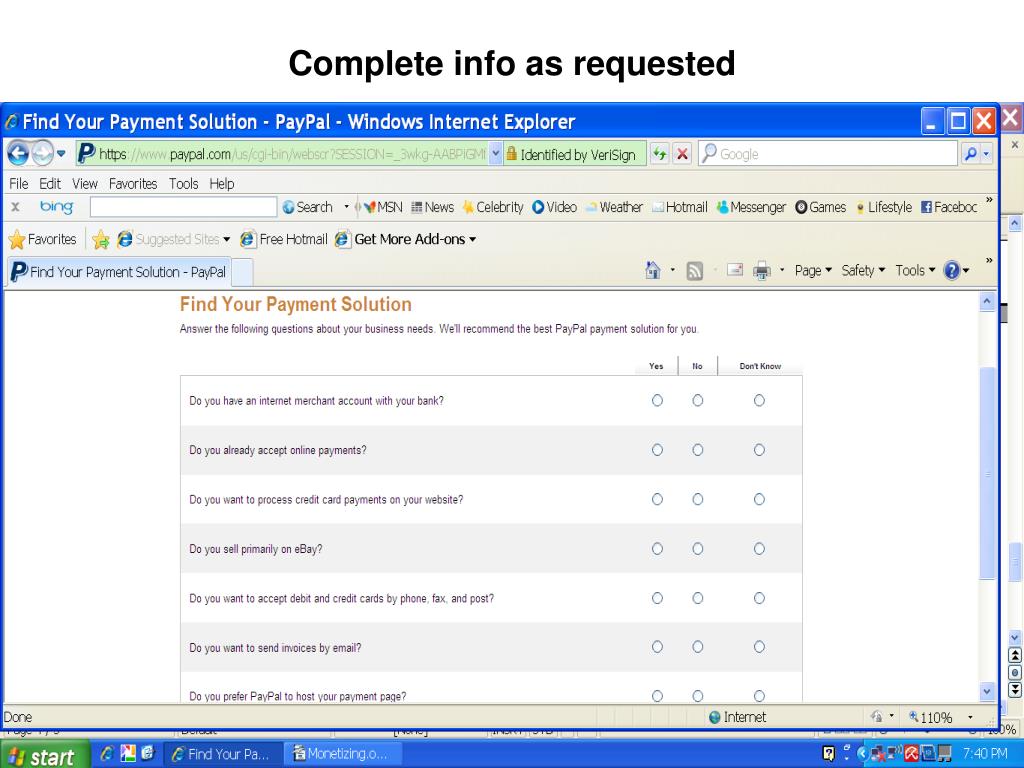The width and height of the screenshot is (1024, 768).
Task: Open the Page dropdown in command bar
Action: (x=813, y=270)
